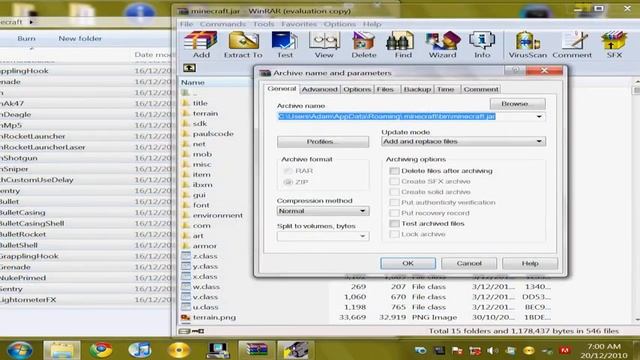Open Google Chrome from the taskbar
This screenshot has height=360, width=640.
click(100, 350)
